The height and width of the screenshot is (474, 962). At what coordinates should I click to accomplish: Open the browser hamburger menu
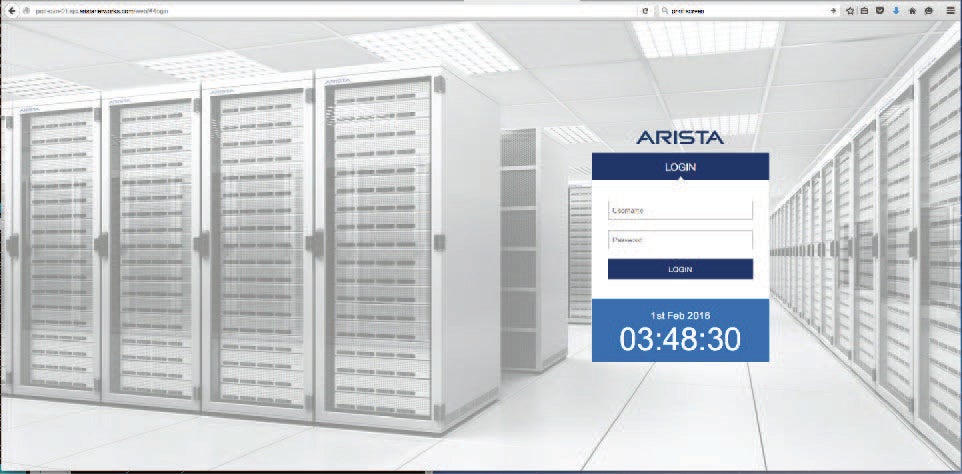pyautogui.click(x=950, y=11)
